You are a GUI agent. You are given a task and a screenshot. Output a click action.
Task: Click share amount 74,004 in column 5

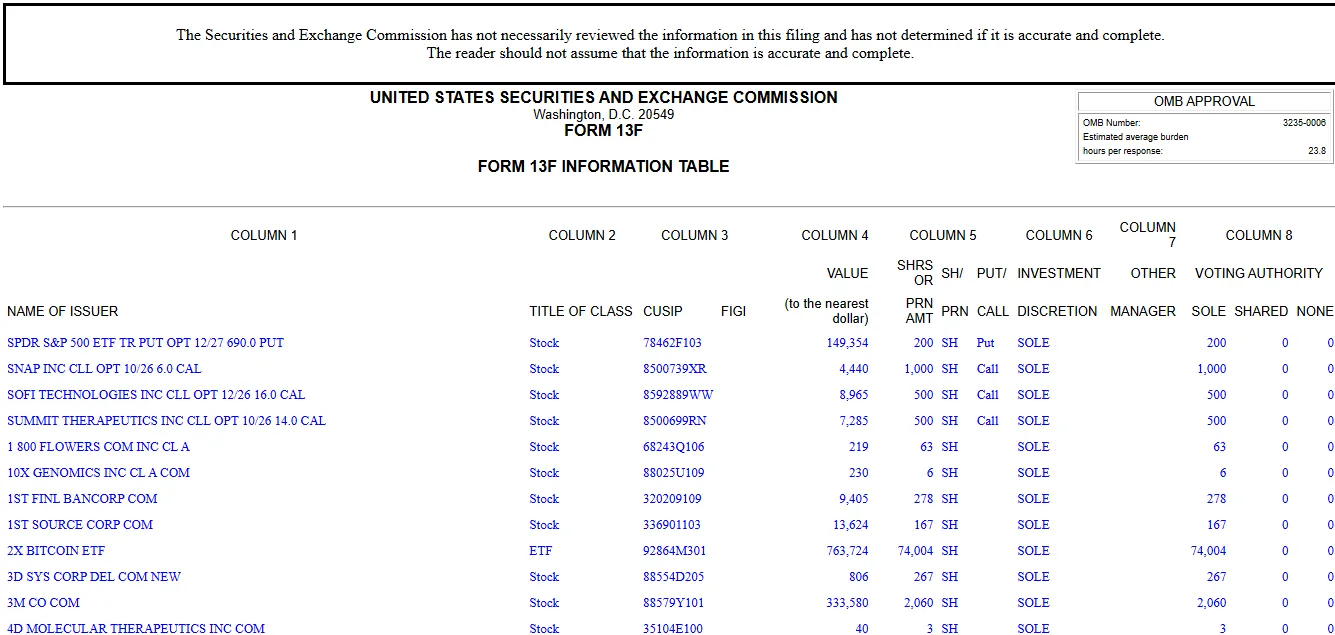915,551
